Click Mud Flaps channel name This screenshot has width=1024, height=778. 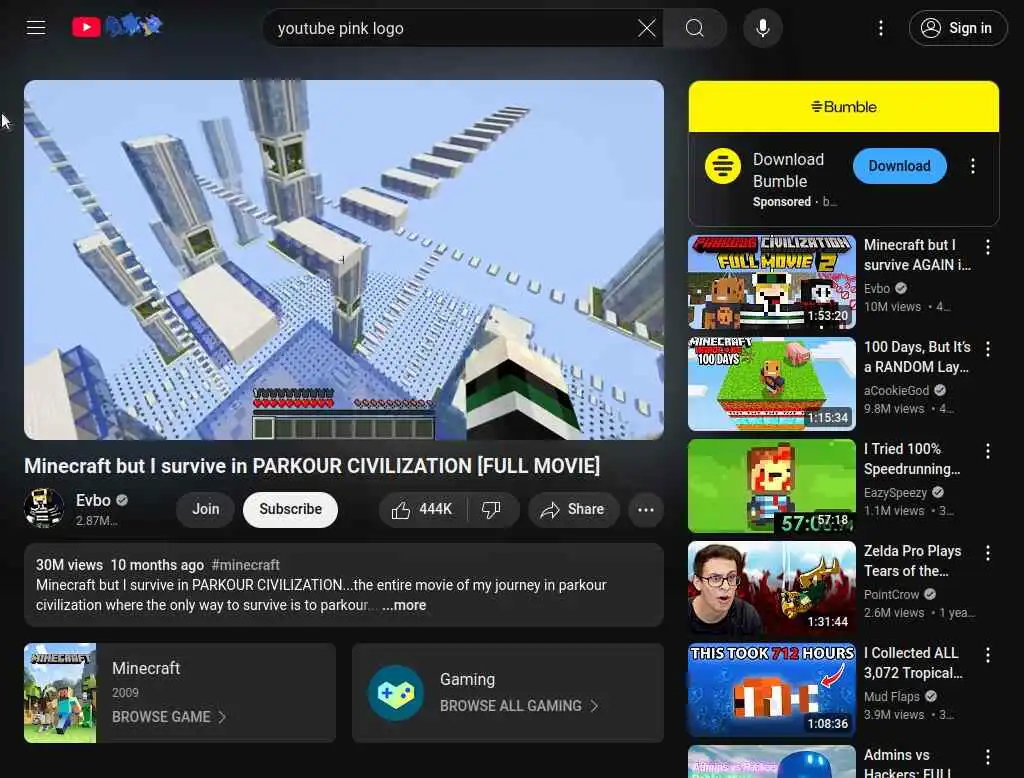coord(891,696)
